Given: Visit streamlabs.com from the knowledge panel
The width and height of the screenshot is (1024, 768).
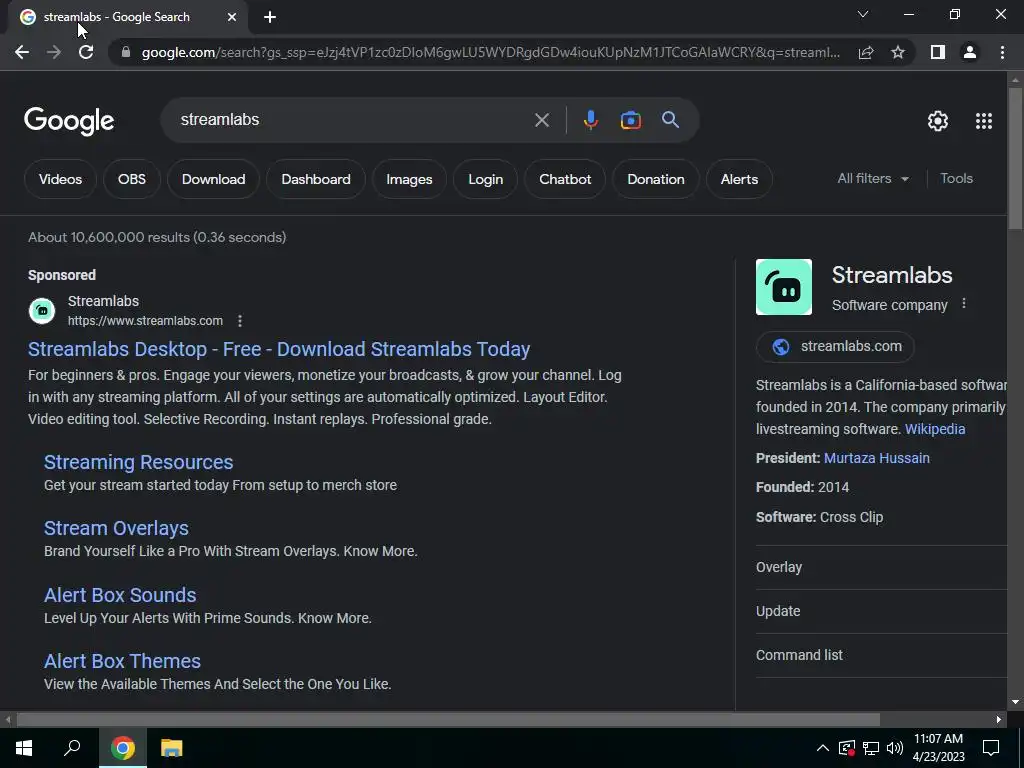Looking at the screenshot, I should coord(835,346).
